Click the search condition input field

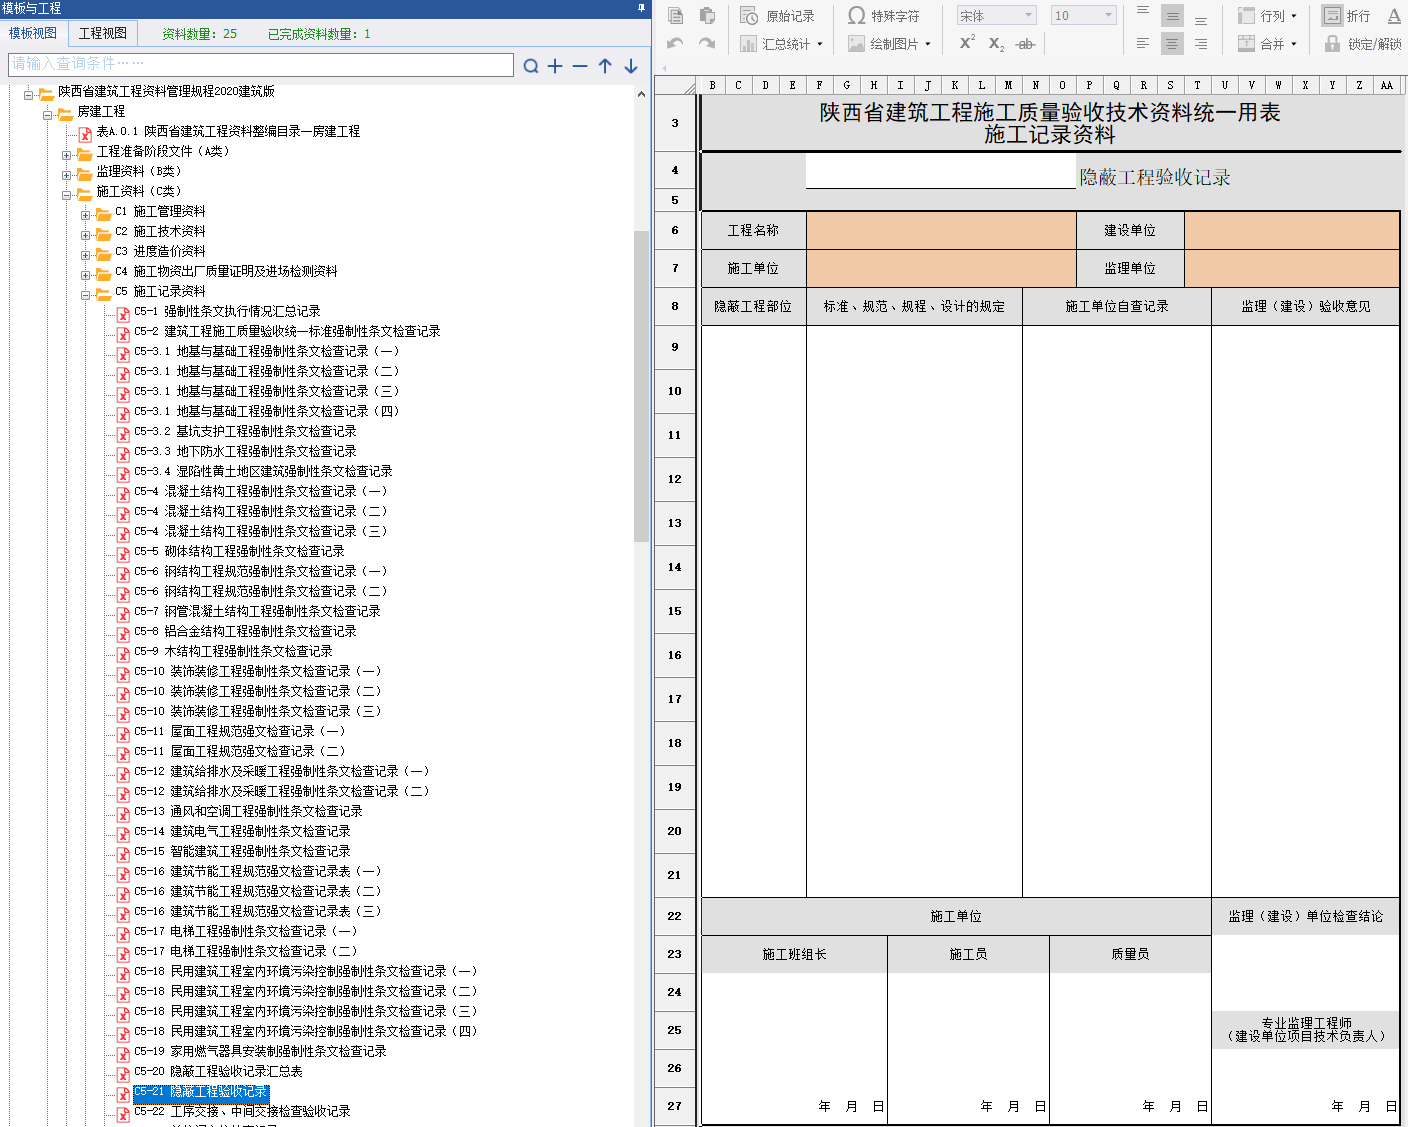point(261,64)
